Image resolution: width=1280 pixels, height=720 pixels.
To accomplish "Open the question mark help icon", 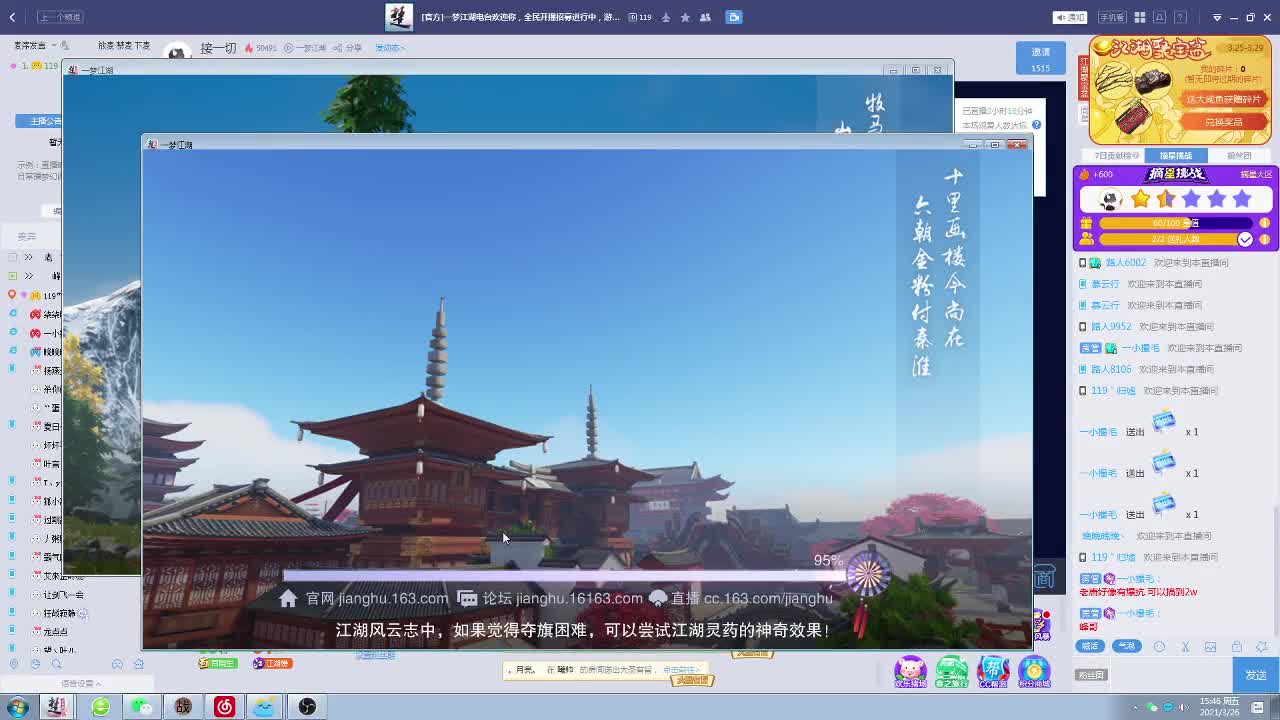I will point(1182,17).
